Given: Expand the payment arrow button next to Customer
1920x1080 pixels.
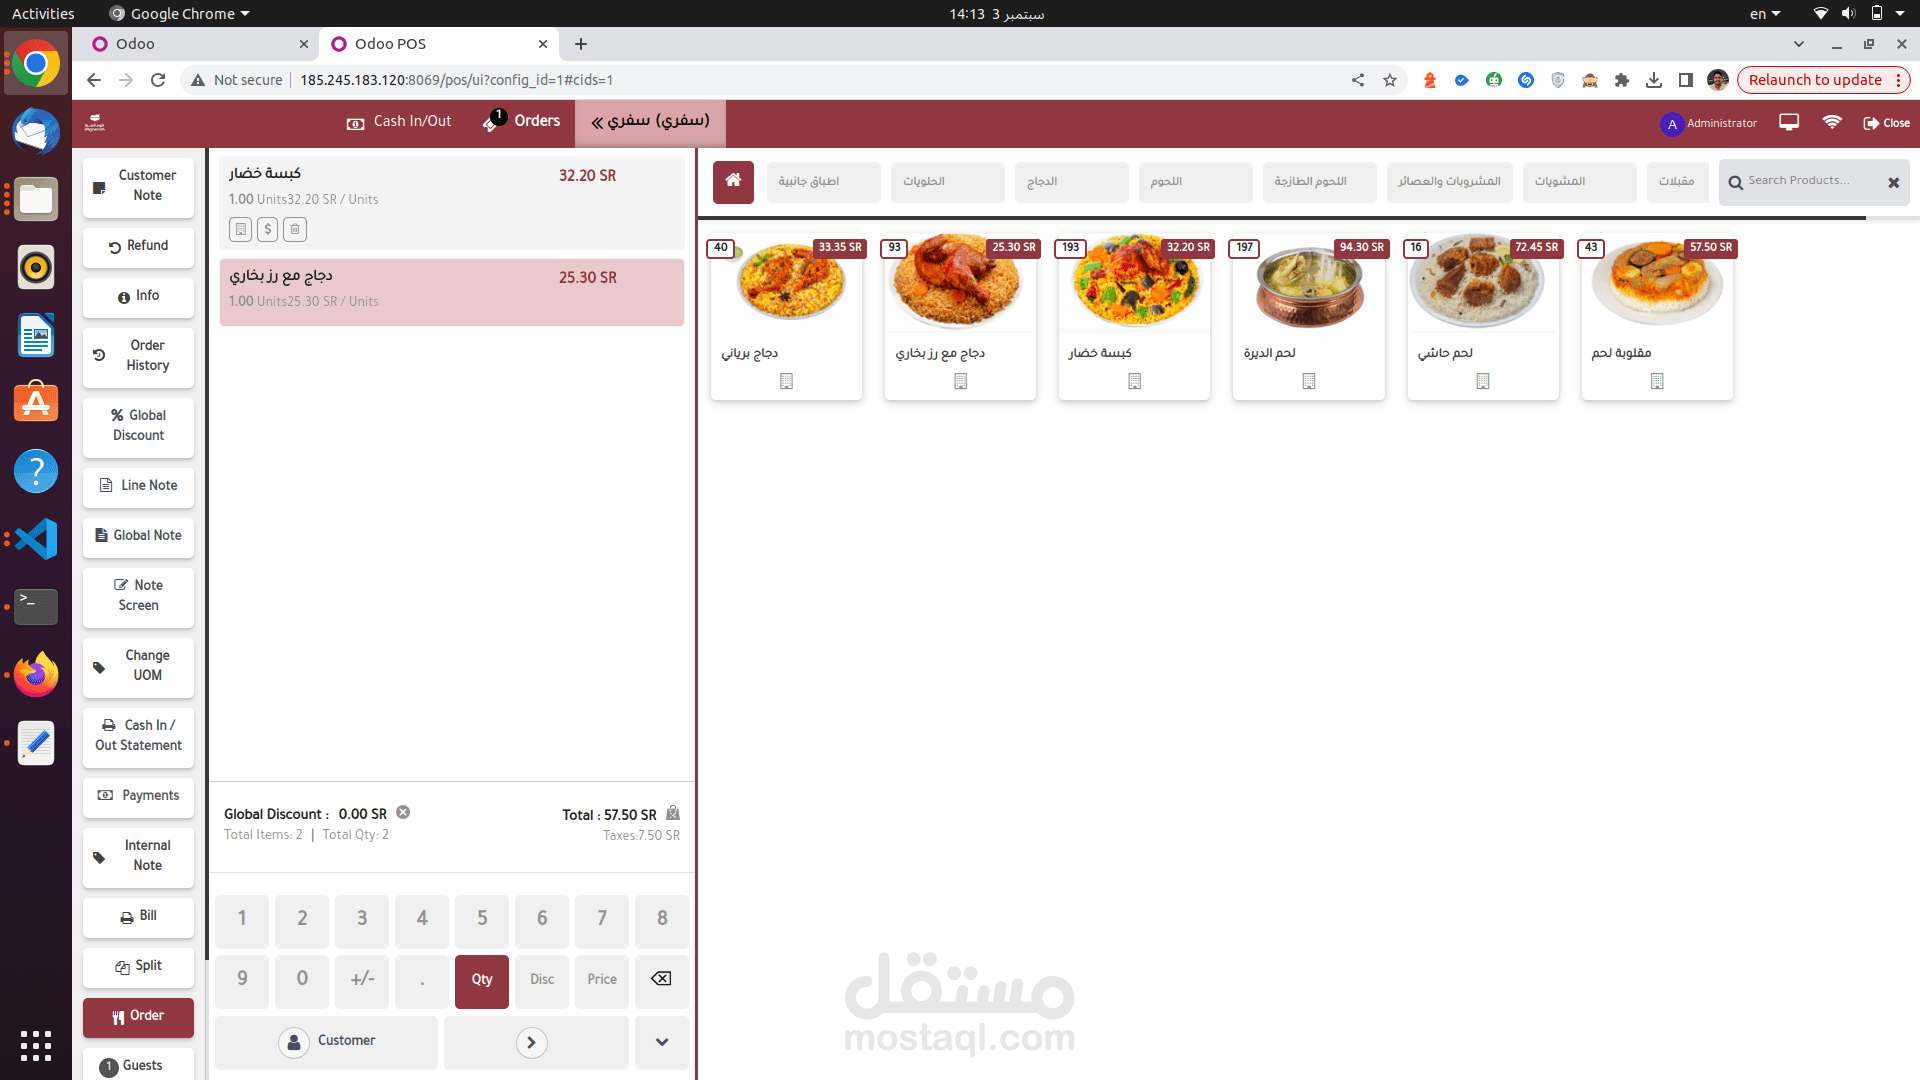Looking at the screenshot, I should tap(532, 1043).
